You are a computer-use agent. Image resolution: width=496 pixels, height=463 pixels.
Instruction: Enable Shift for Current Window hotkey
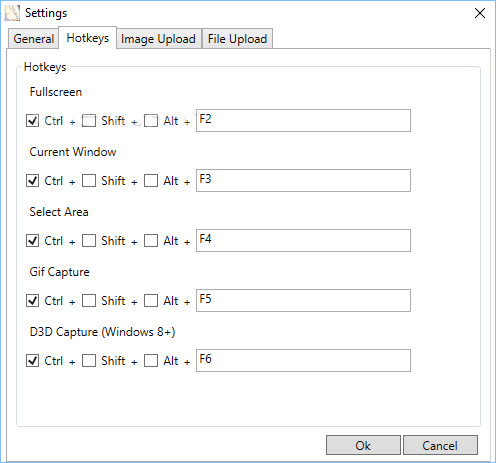coord(89,180)
